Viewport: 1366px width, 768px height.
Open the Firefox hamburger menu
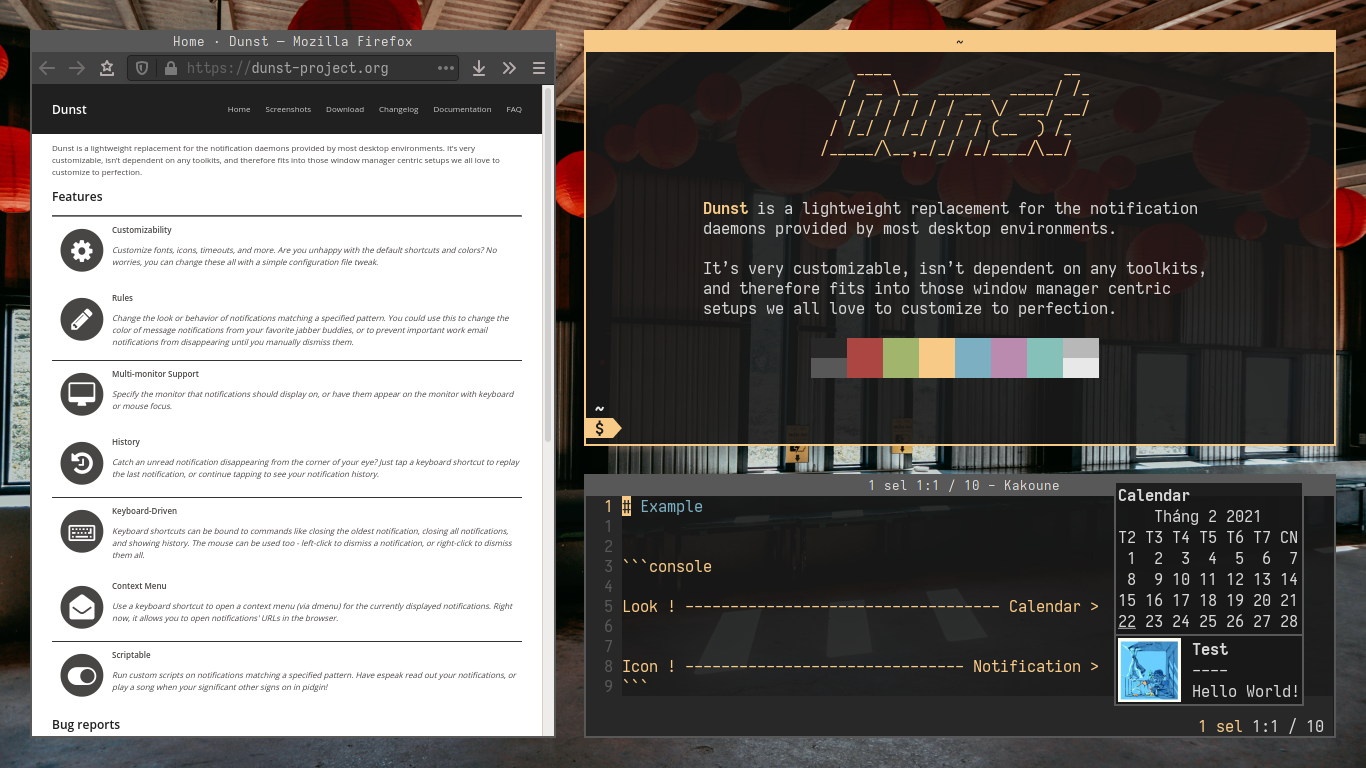pyautogui.click(x=539, y=68)
